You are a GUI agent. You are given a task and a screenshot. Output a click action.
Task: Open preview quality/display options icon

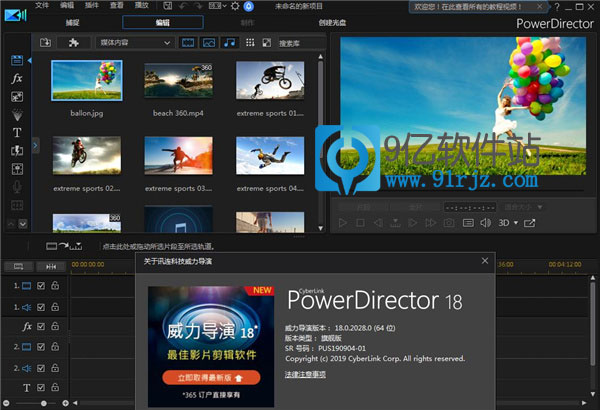[468, 222]
